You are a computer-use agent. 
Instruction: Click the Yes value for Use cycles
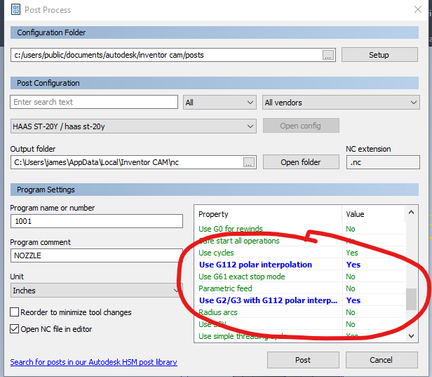(352, 253)
